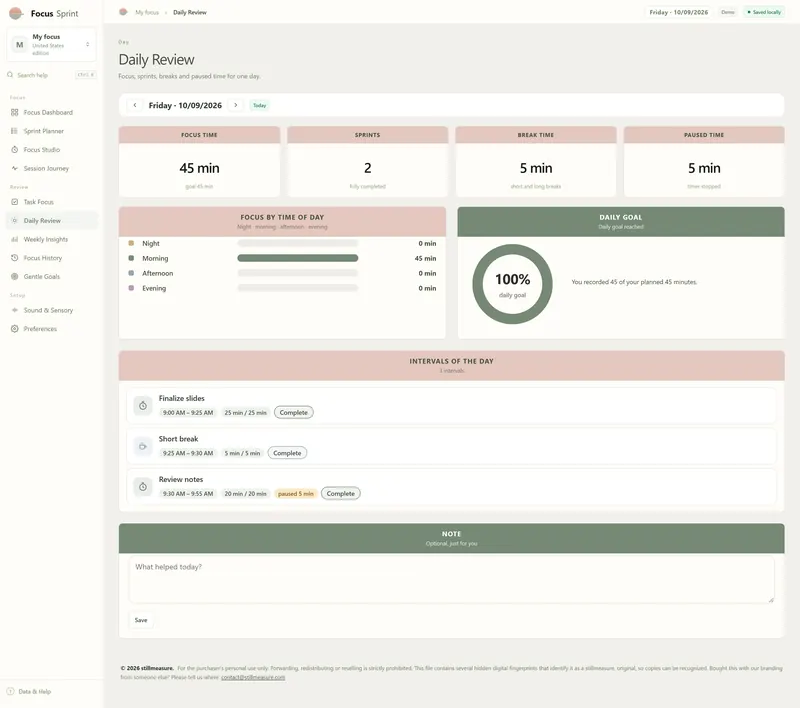The height and width of the screenshot is (708, 800).
Task: Click the cup icon beside Short break
Action: [x=143, y=446]
